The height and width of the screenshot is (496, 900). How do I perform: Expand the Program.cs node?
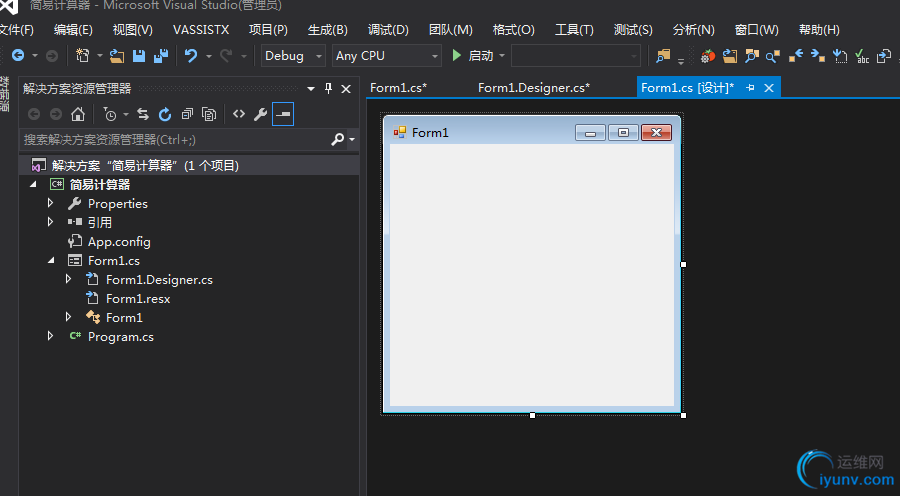[51, 336]
